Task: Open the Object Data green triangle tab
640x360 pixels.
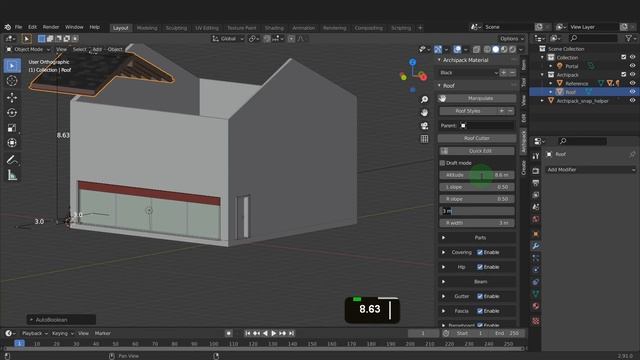Action: tap(536, 293)
